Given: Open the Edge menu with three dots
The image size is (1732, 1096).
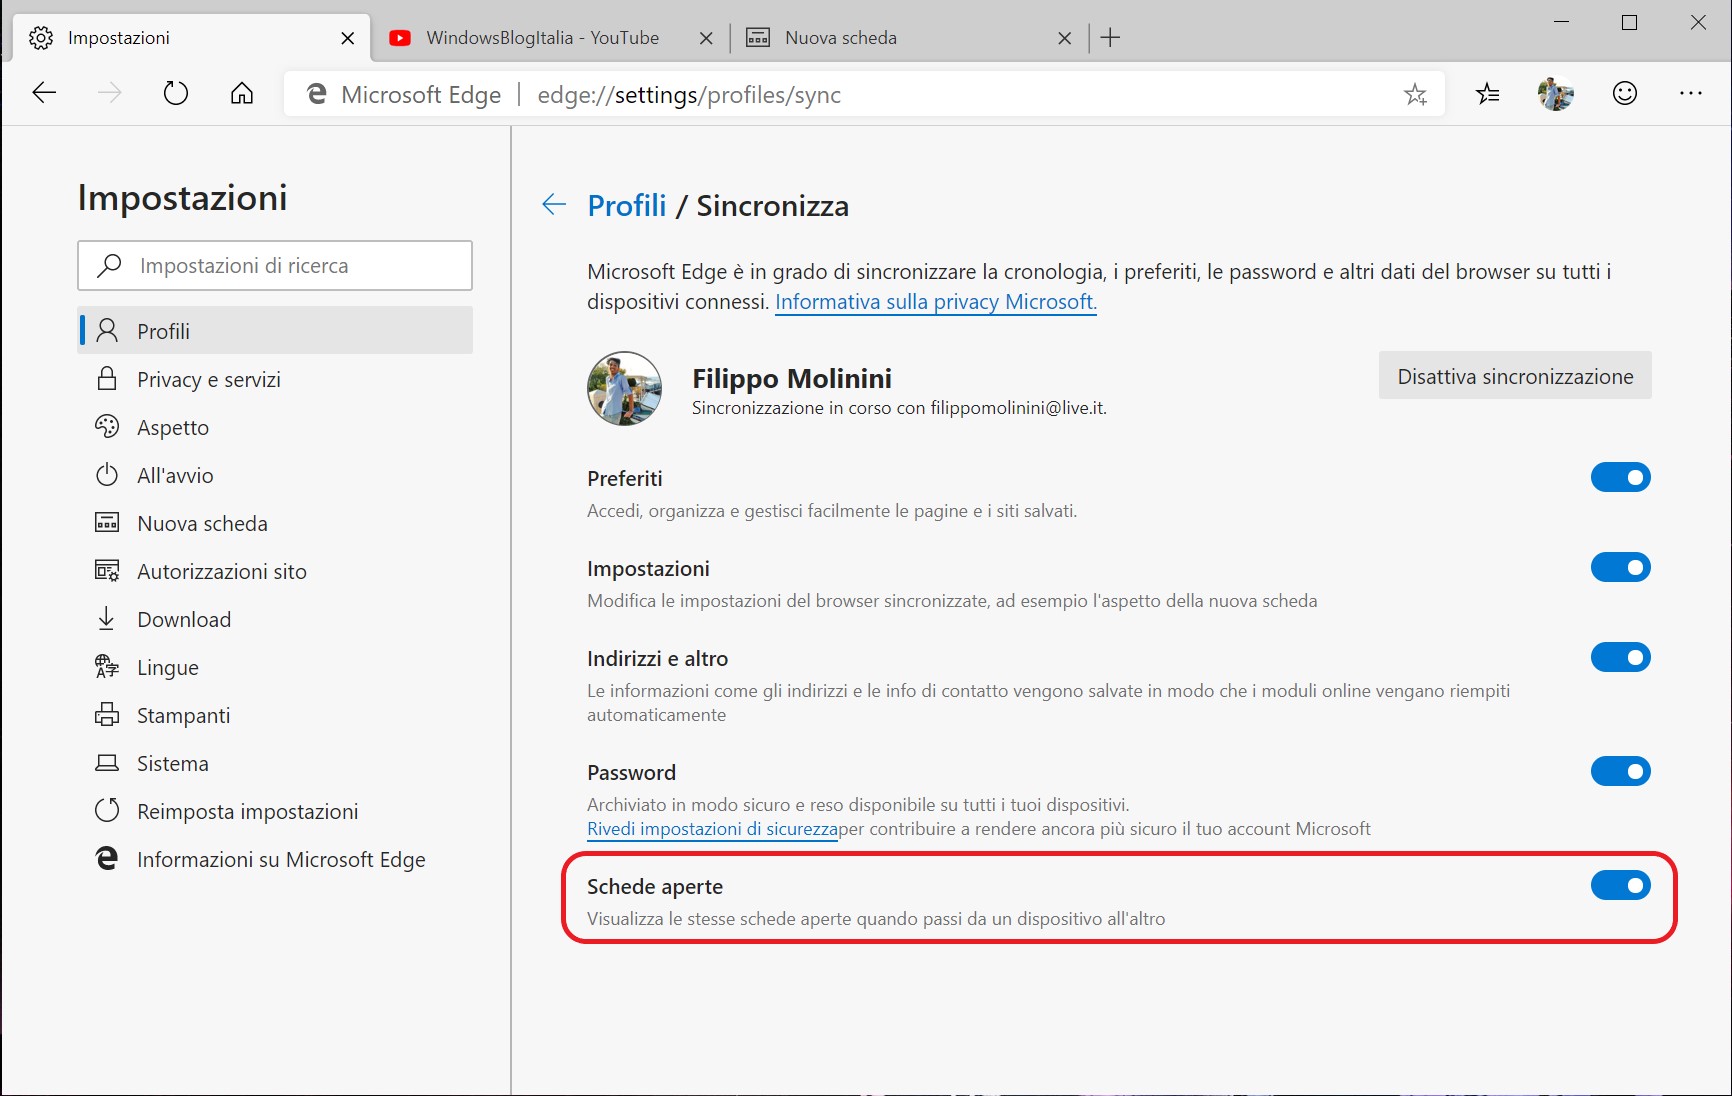Looking at the screenshot, I should click(1691, 93).
